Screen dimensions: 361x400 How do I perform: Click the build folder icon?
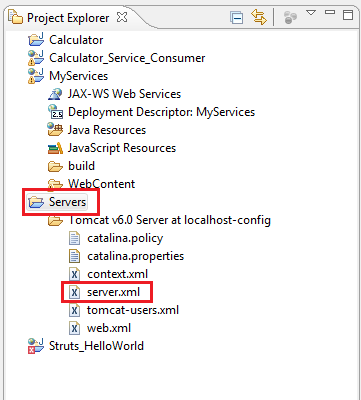[55, 166]
